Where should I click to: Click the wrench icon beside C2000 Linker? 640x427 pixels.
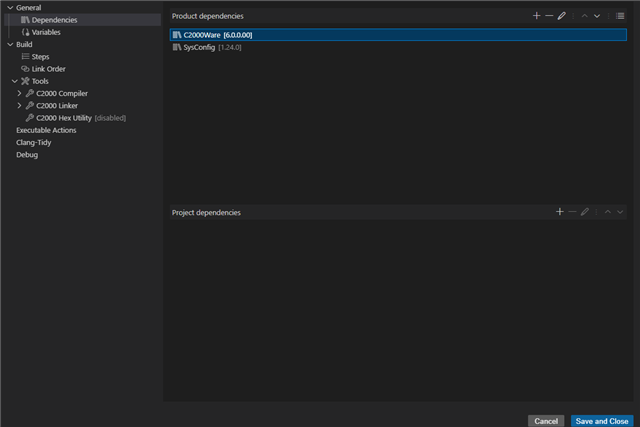pos(30,105)
